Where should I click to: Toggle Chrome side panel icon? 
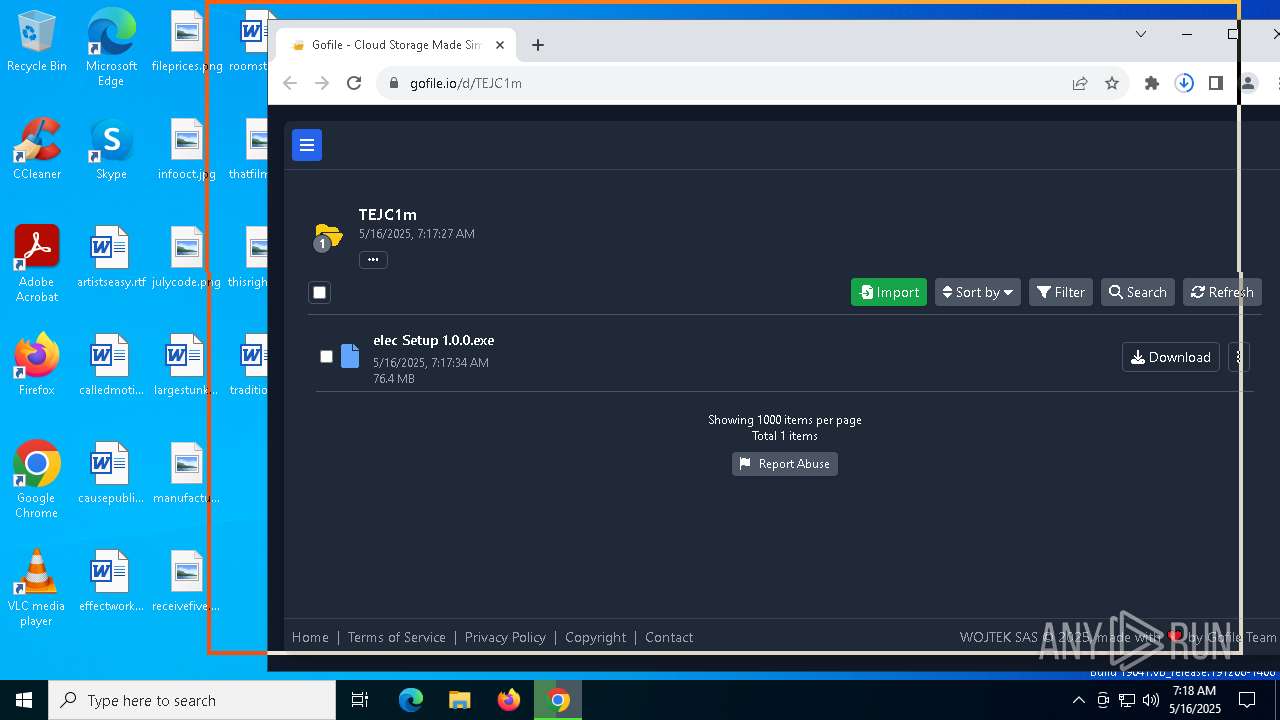coord(1216,84)
